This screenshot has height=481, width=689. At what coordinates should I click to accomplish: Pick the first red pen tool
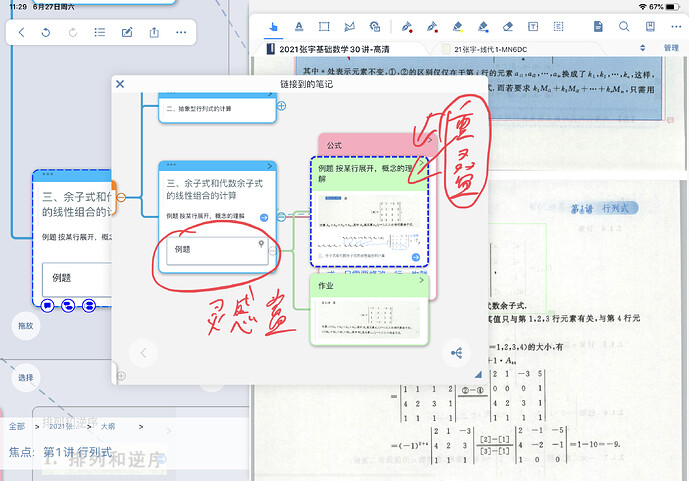(407, 27)
